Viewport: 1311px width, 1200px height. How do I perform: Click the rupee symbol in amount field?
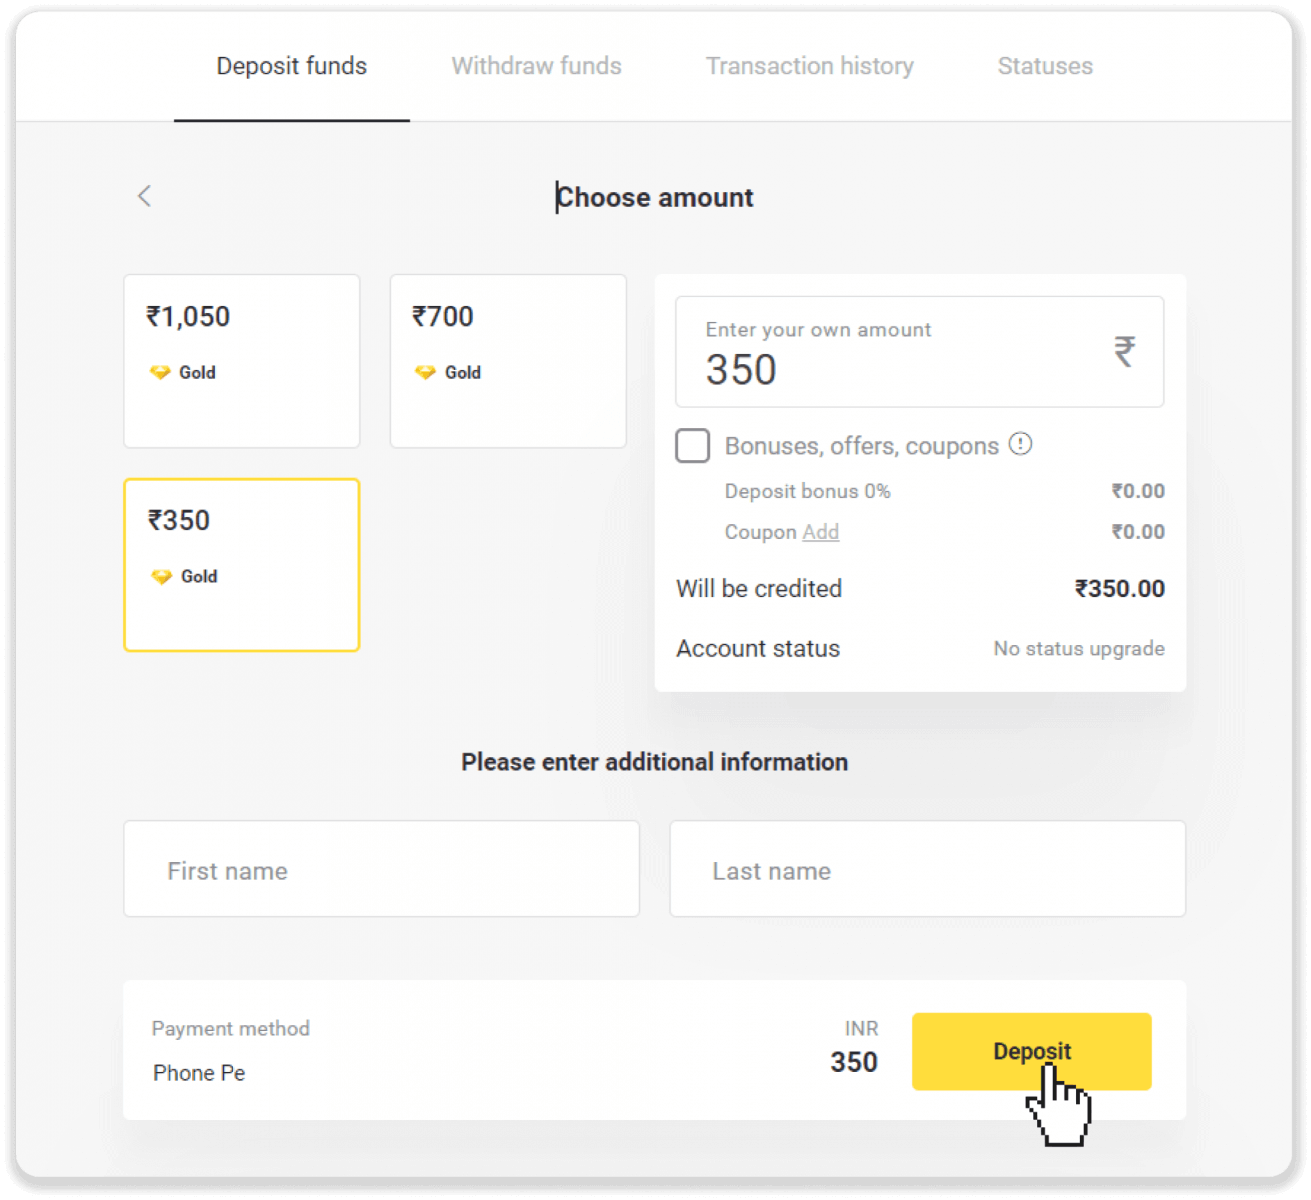tap(1125, 351)
